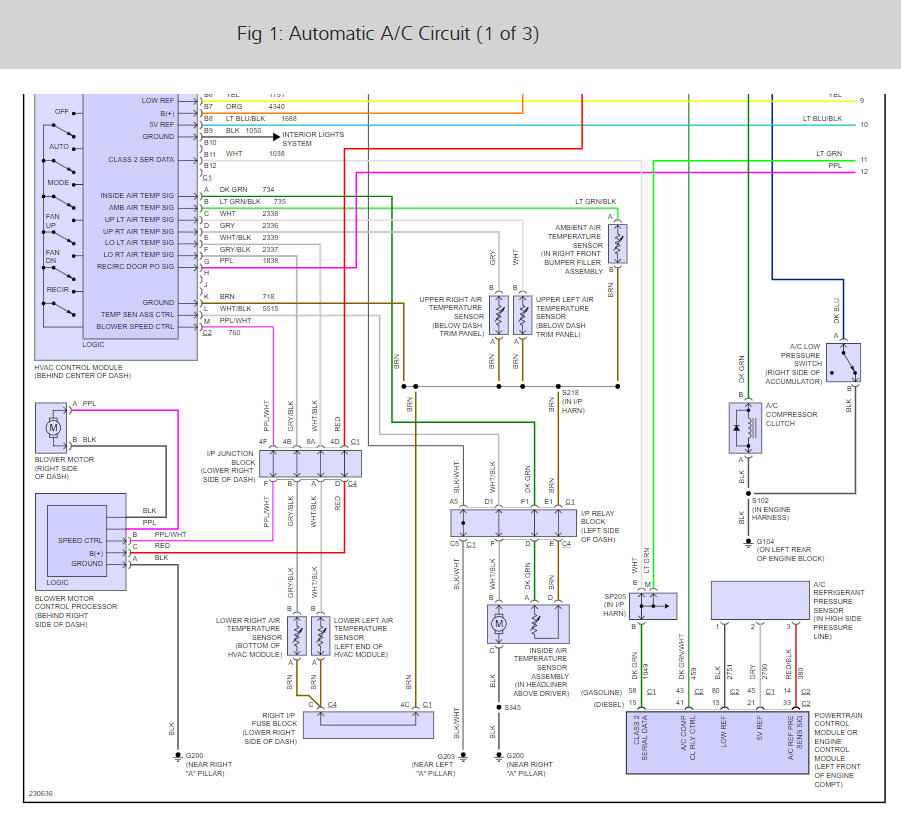
Task: Click the lower right air temperature sensor symbol
Action: [297, 636]
